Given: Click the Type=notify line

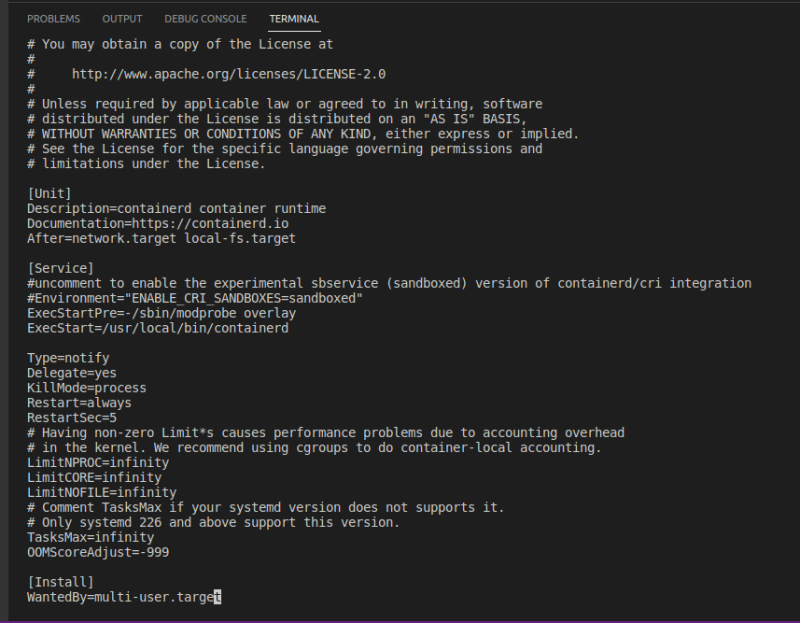Looking at the screenshot, I should [x=68, y=358].
